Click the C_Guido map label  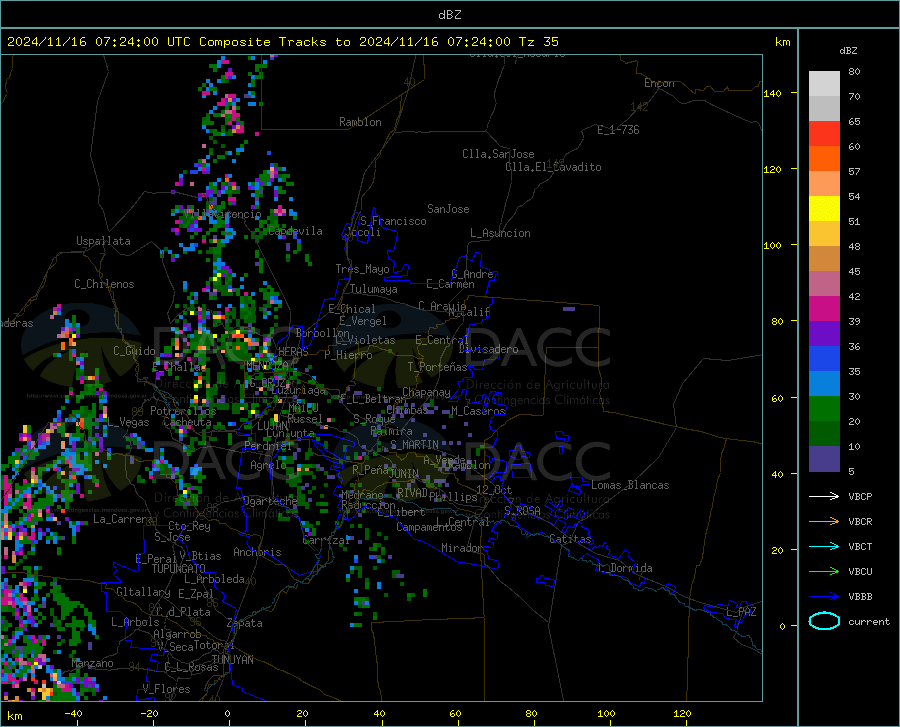tap(134, 351)
